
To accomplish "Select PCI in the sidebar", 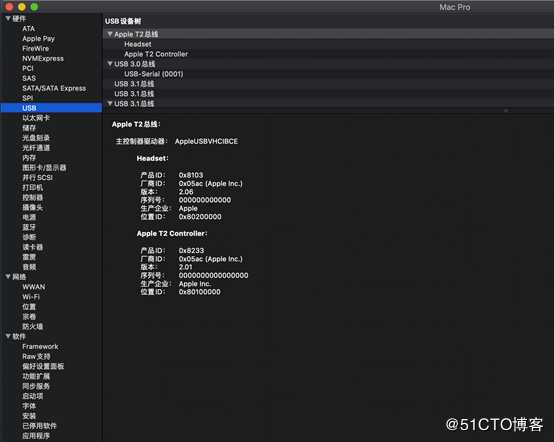I will 28,68.
